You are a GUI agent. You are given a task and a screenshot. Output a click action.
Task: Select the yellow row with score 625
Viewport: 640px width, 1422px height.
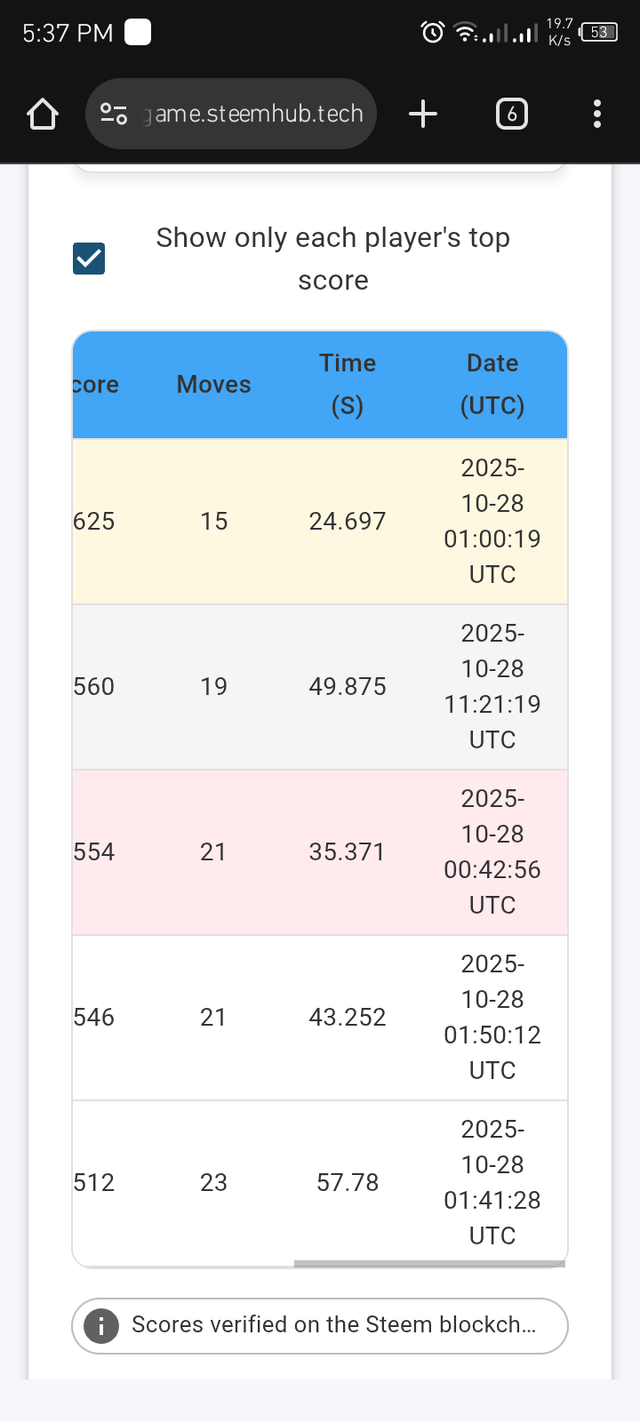[x=319, y=521]
